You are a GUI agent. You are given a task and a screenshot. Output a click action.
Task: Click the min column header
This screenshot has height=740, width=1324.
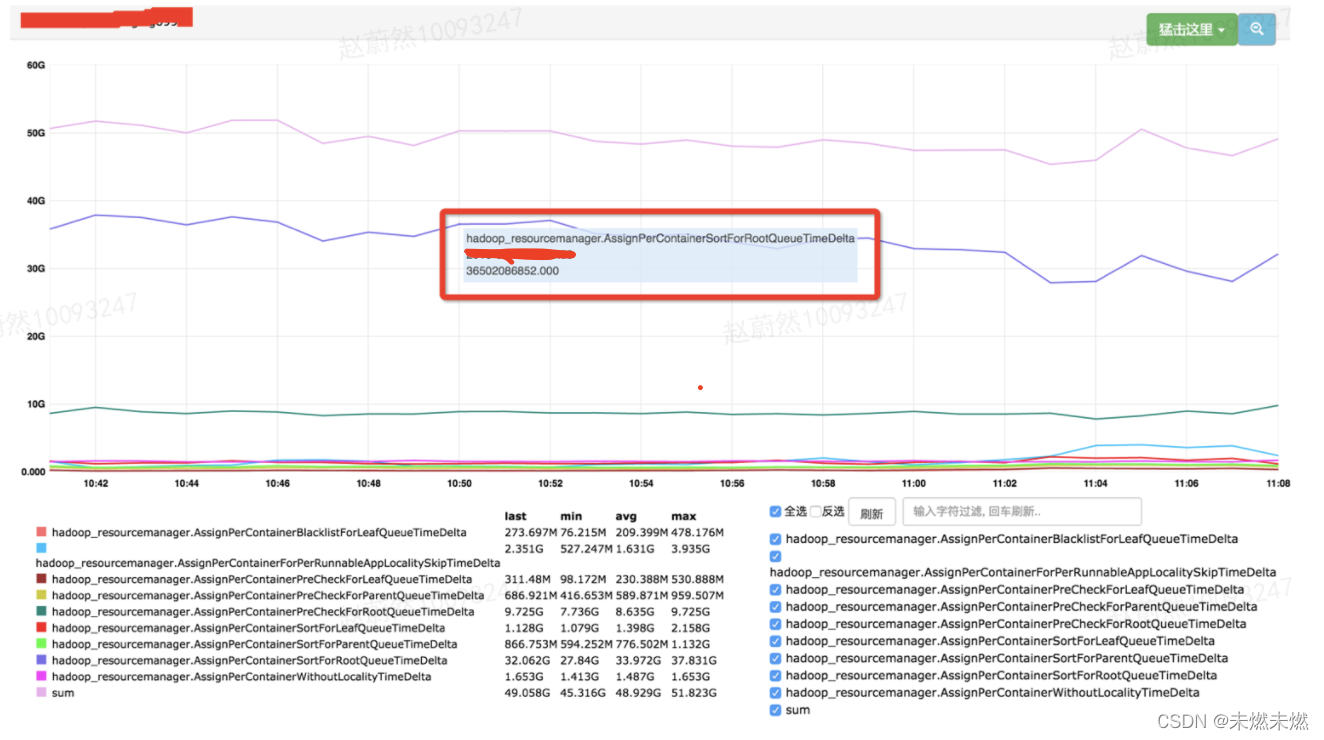coord(570,516)
